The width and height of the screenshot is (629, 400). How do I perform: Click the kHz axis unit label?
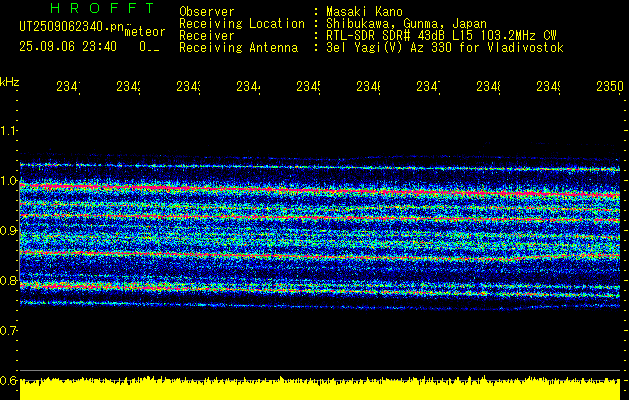(9, 83)
